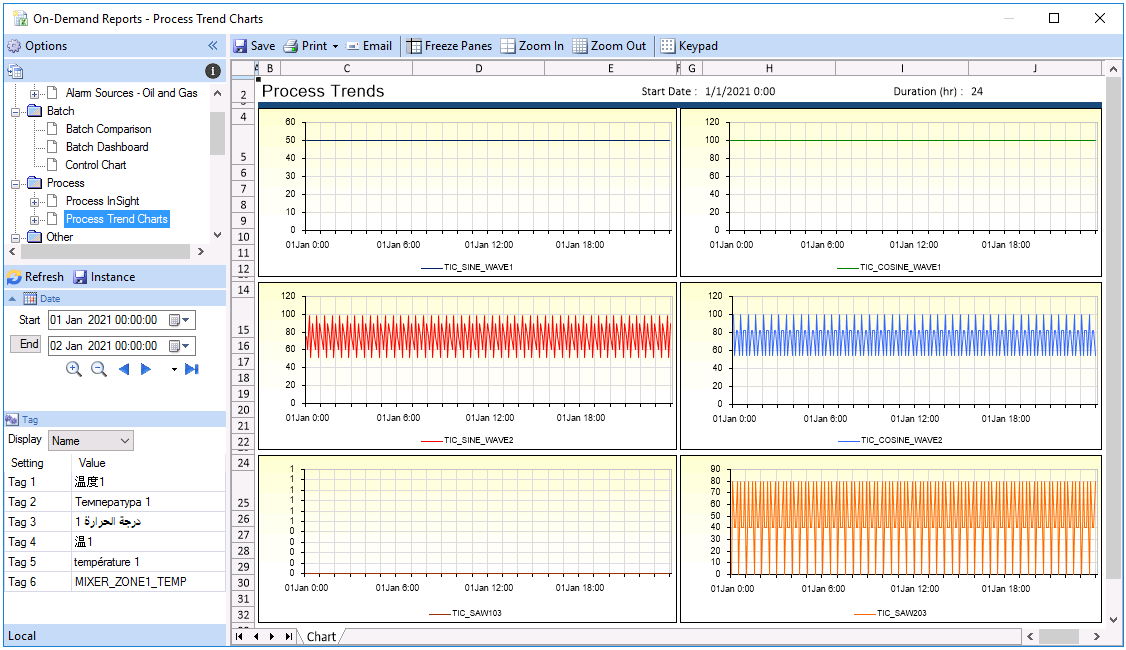Toggle Freeze Panes in toolbar
1126x650 pixels.
click(450, 46)
